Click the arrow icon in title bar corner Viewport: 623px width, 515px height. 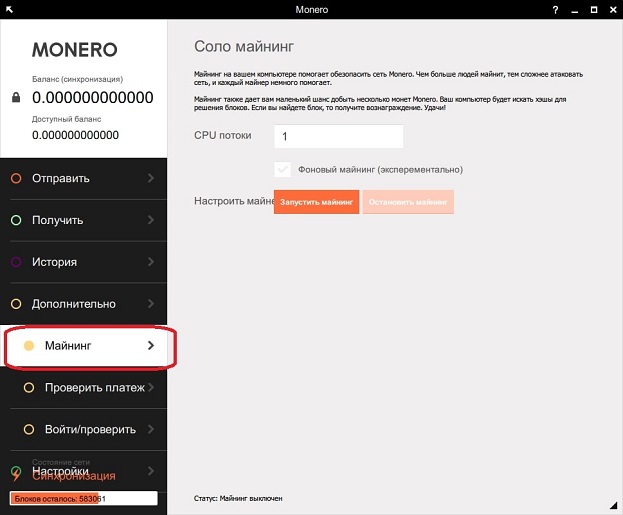(x=9, y=9)
